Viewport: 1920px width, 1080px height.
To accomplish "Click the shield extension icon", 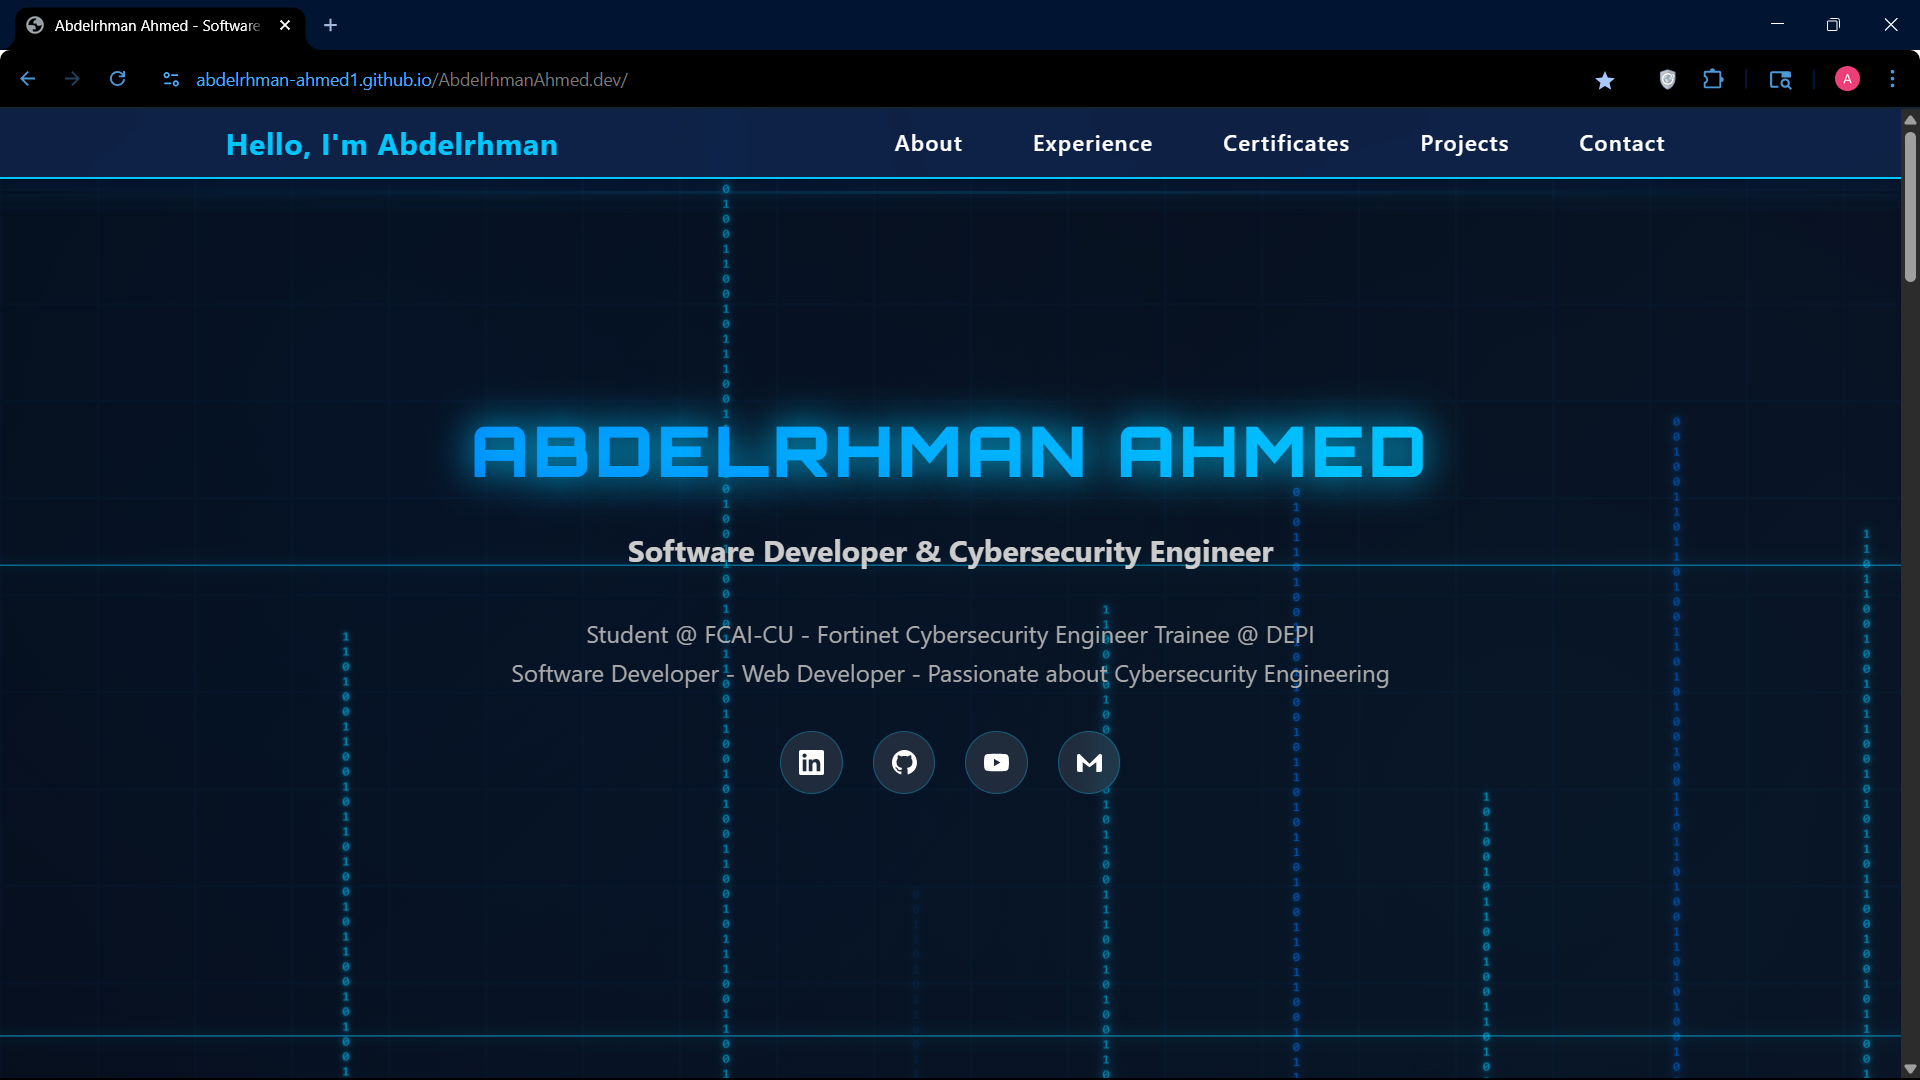I will coord(1667,79).
